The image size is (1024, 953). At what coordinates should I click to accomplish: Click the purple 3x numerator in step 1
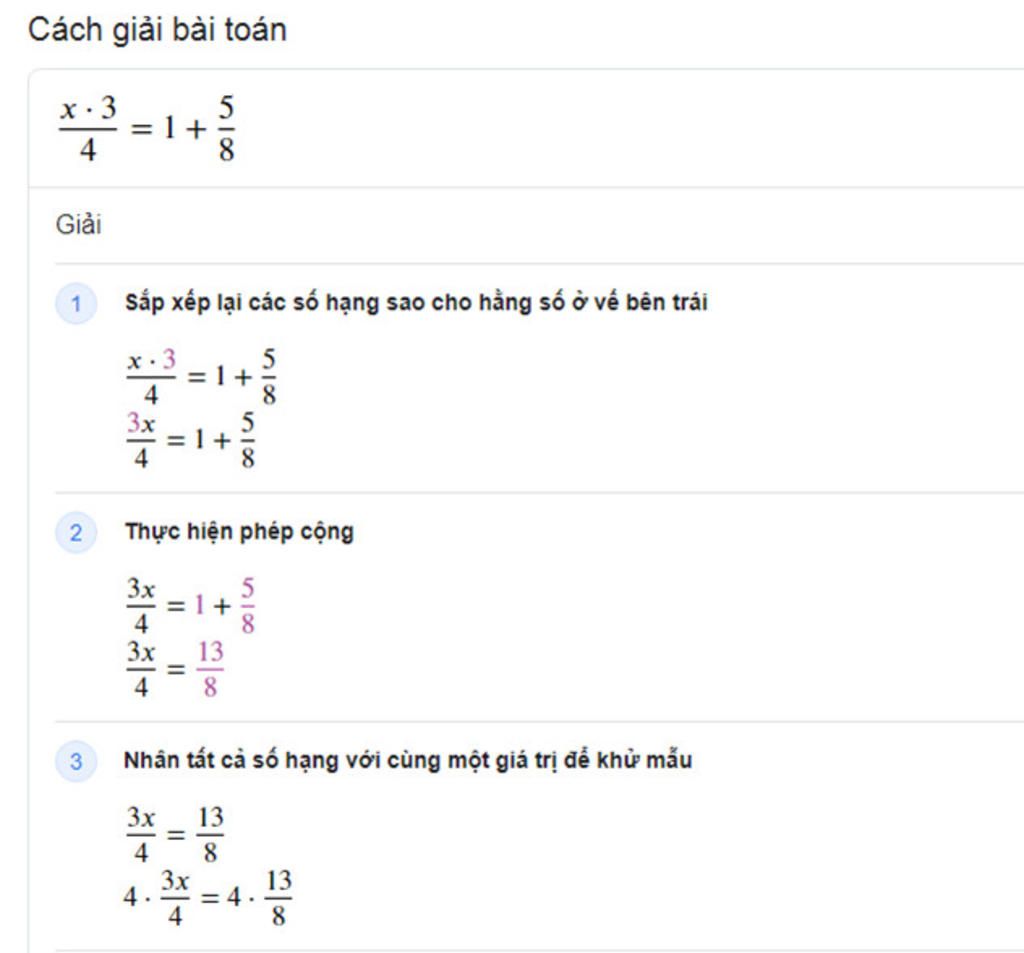pos(141,423)
